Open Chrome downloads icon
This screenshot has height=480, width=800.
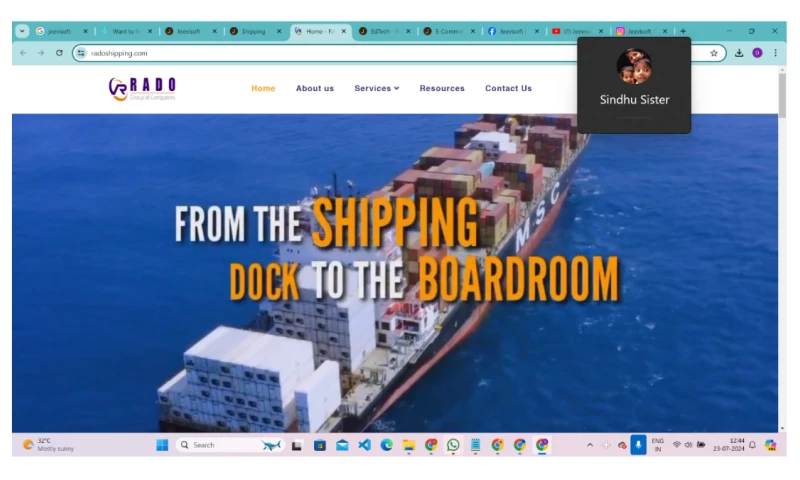(739, 53)
